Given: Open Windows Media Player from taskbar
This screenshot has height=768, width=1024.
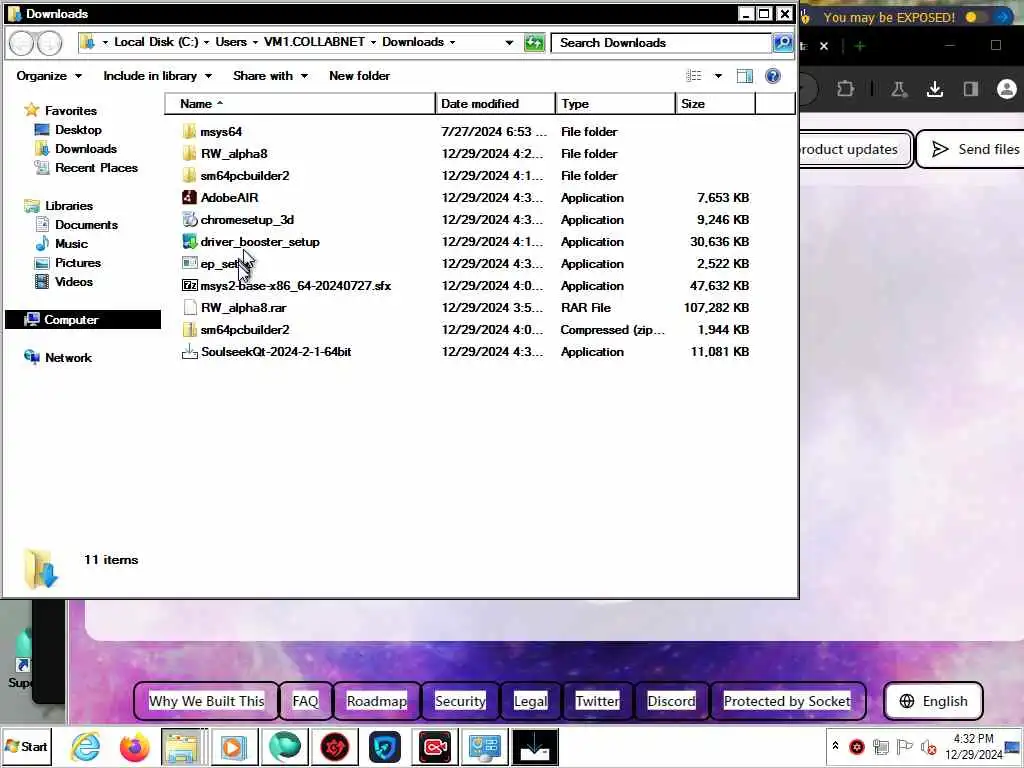Looking at the screenshot, I should [233, 746].
